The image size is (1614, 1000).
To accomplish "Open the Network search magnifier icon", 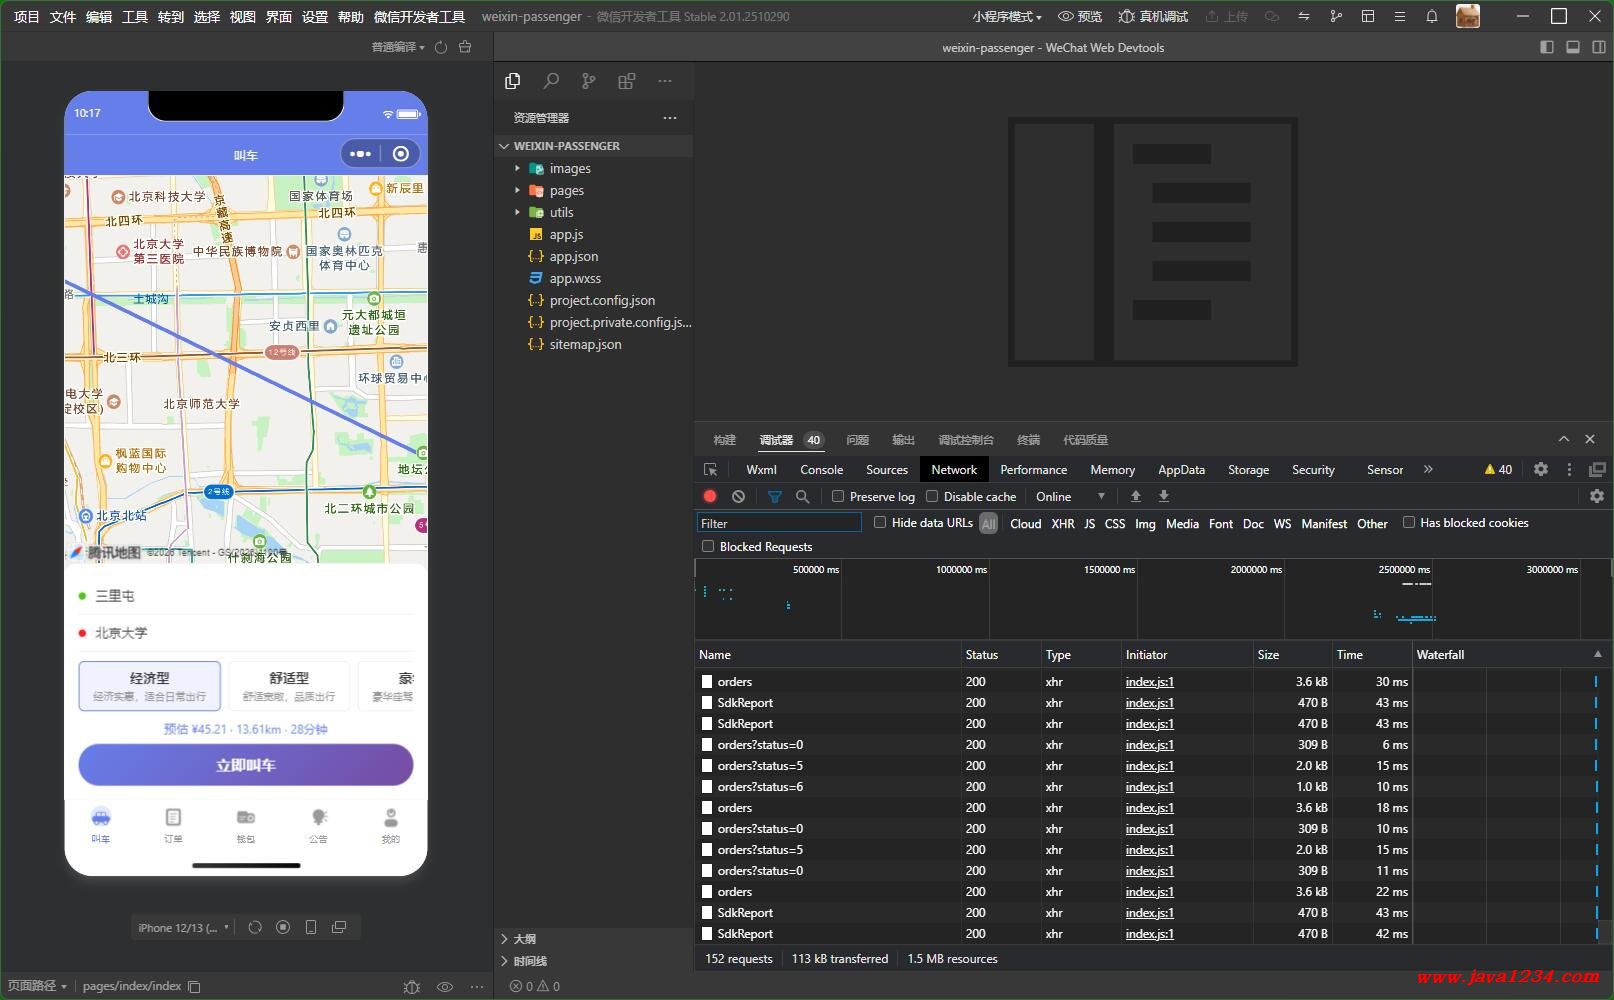I will [802, 496].
